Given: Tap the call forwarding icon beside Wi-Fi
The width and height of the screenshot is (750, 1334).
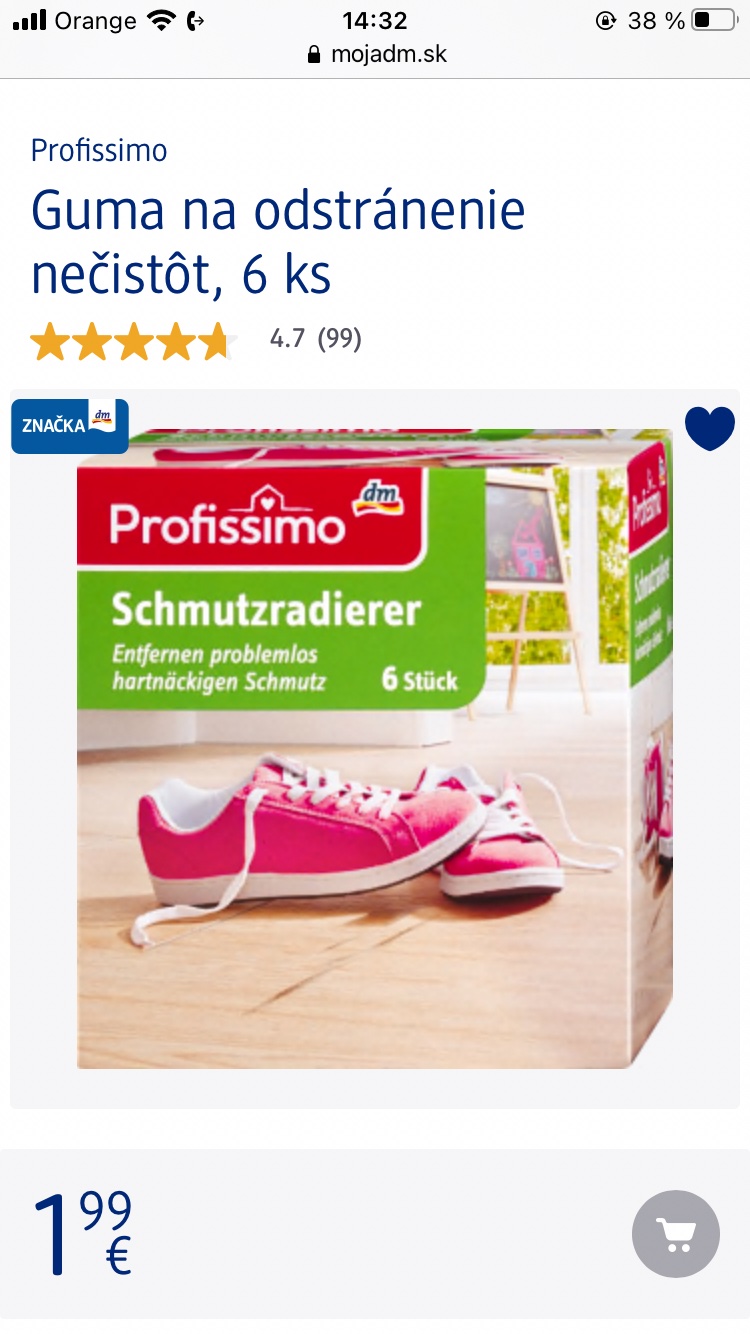Looking at the screenshot, I should 196,20.
